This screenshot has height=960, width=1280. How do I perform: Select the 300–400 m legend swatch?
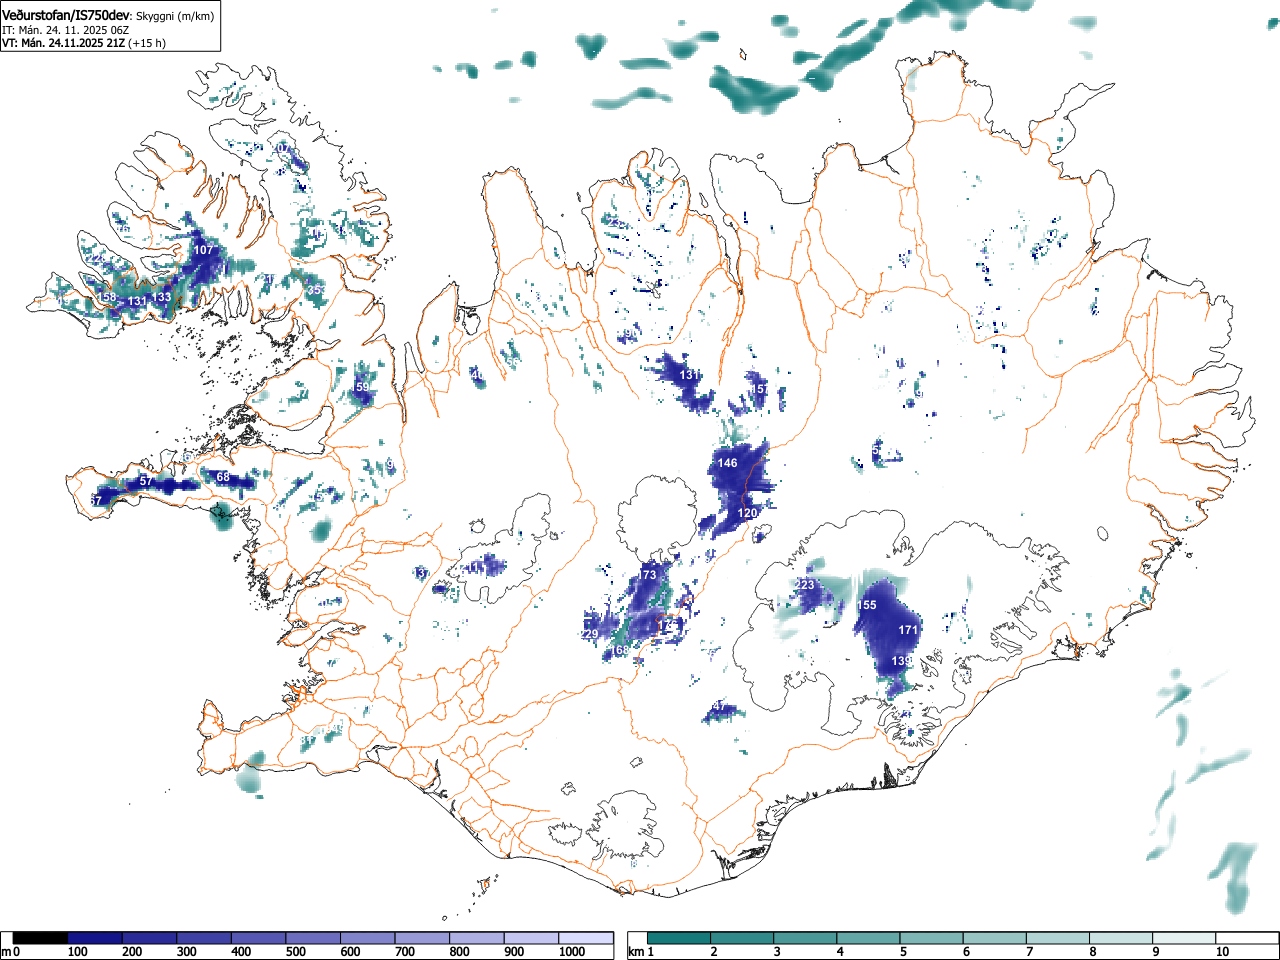pos(204,938)
